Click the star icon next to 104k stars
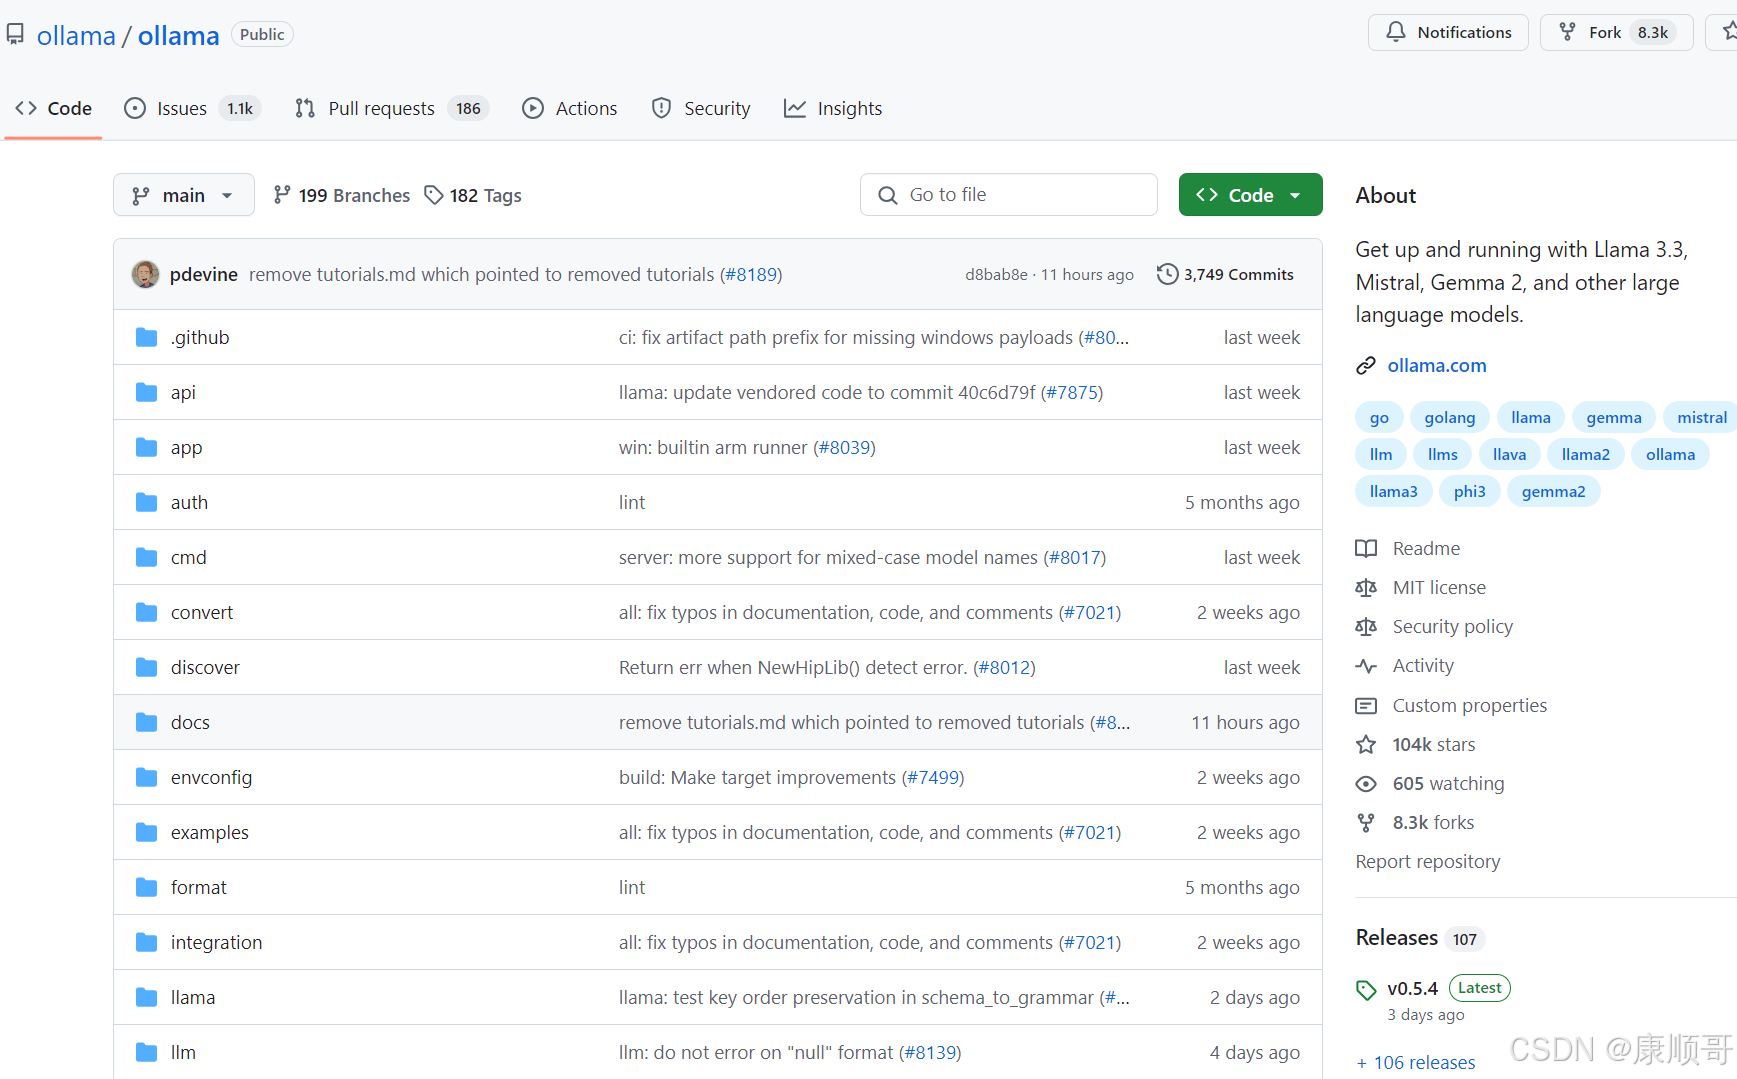Image resolution: width=1737 pixels, height=1079 pixels. pos(1366,745)
